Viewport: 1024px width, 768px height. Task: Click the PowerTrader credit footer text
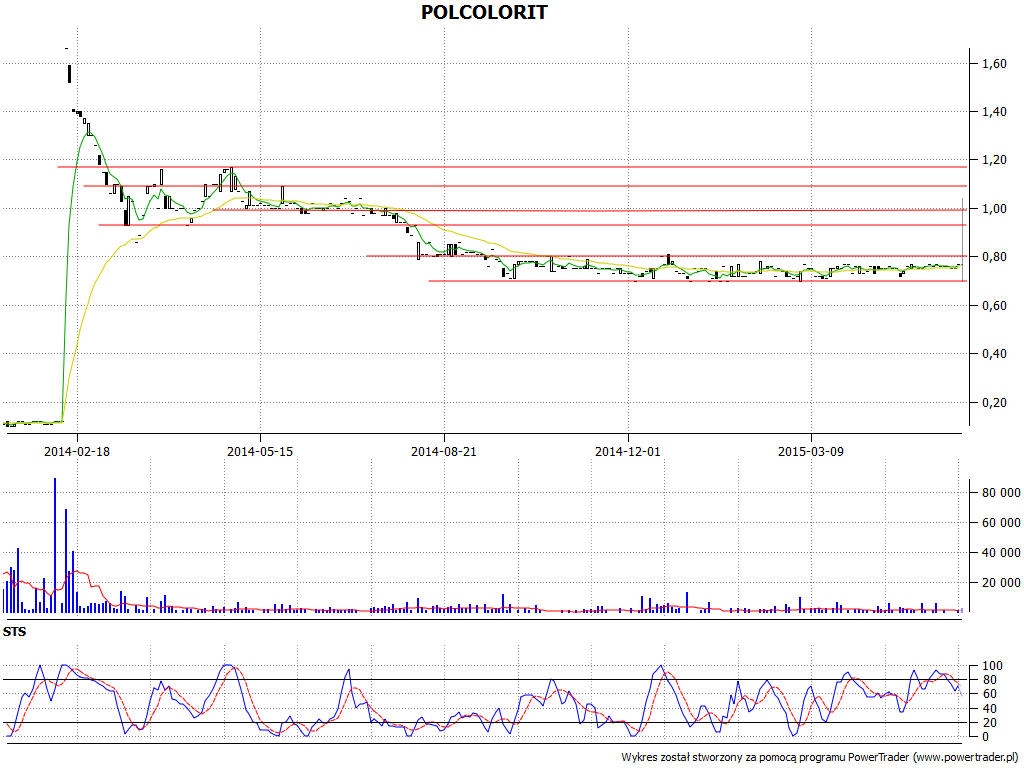[x=820, y=758]
